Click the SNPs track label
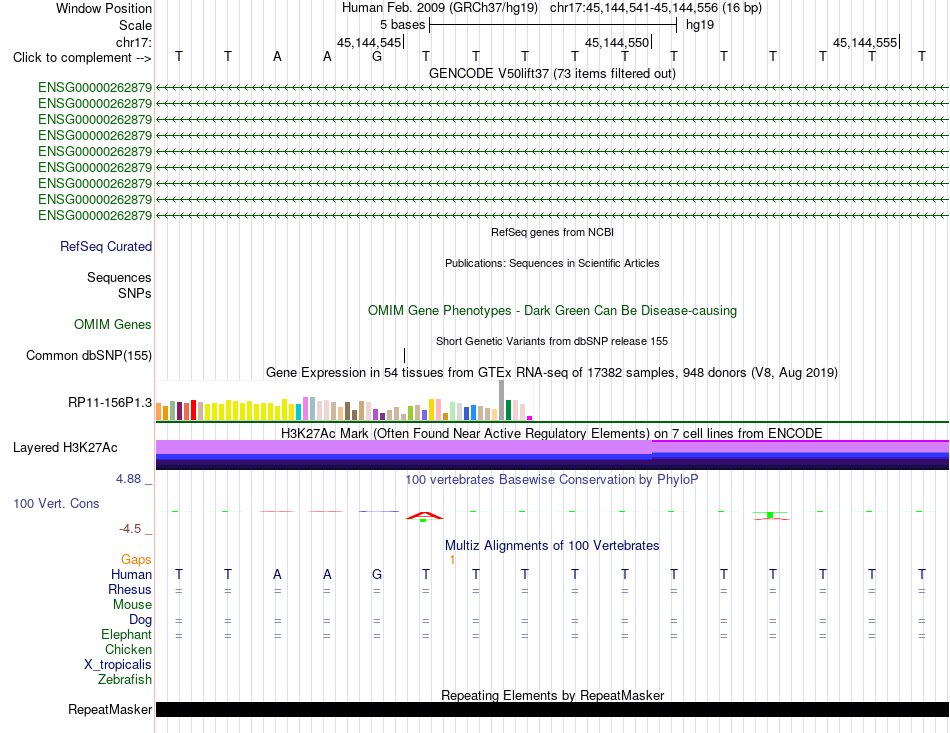950x733 pixels. coord(135,293)
